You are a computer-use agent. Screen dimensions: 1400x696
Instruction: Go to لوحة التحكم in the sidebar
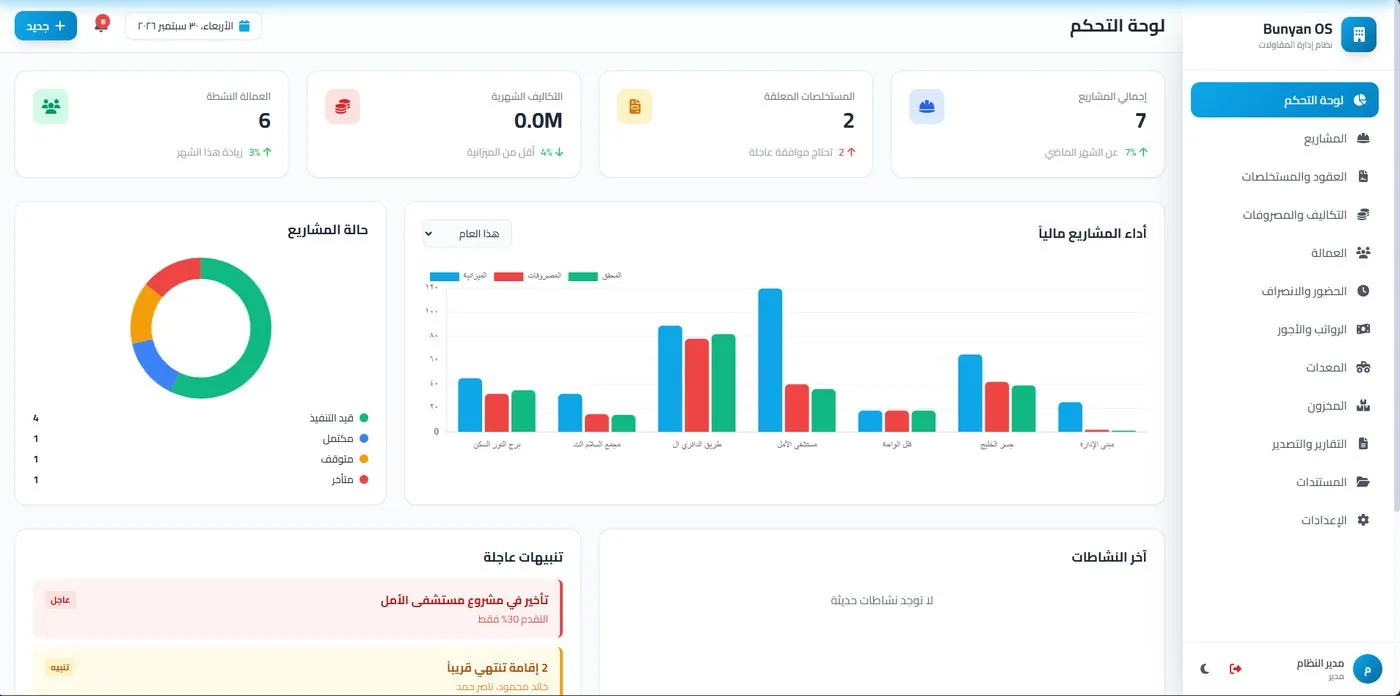1286,100
